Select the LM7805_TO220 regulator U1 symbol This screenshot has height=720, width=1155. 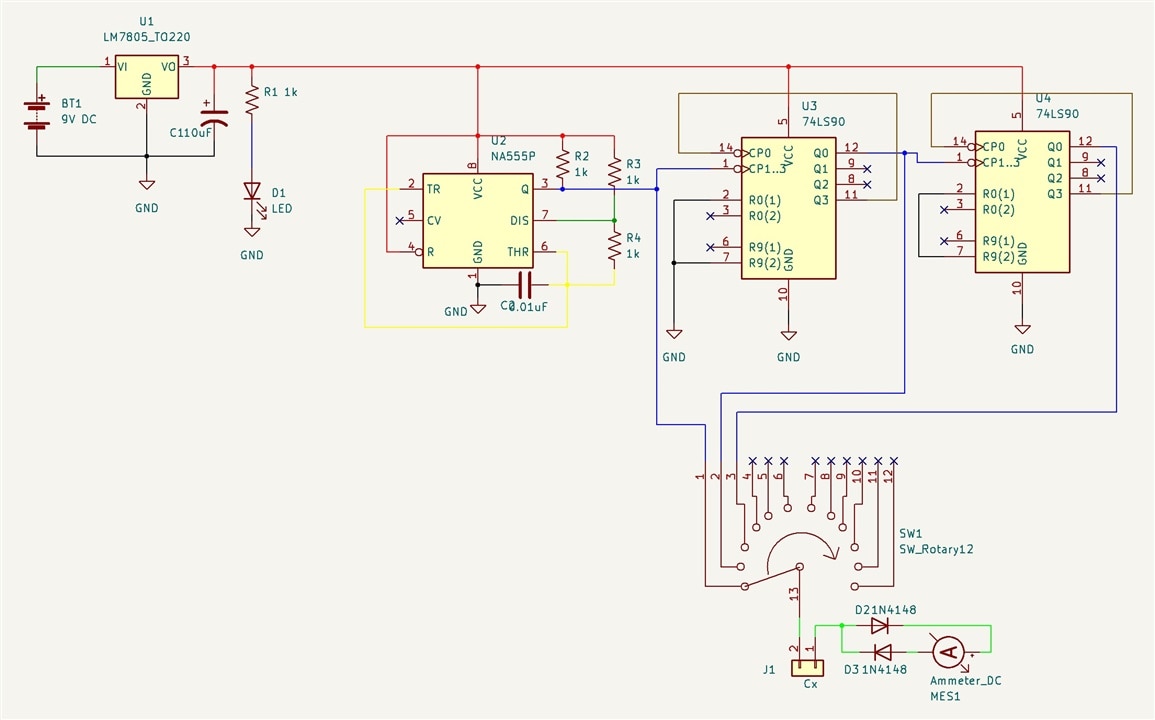click(x=147, y=77)
